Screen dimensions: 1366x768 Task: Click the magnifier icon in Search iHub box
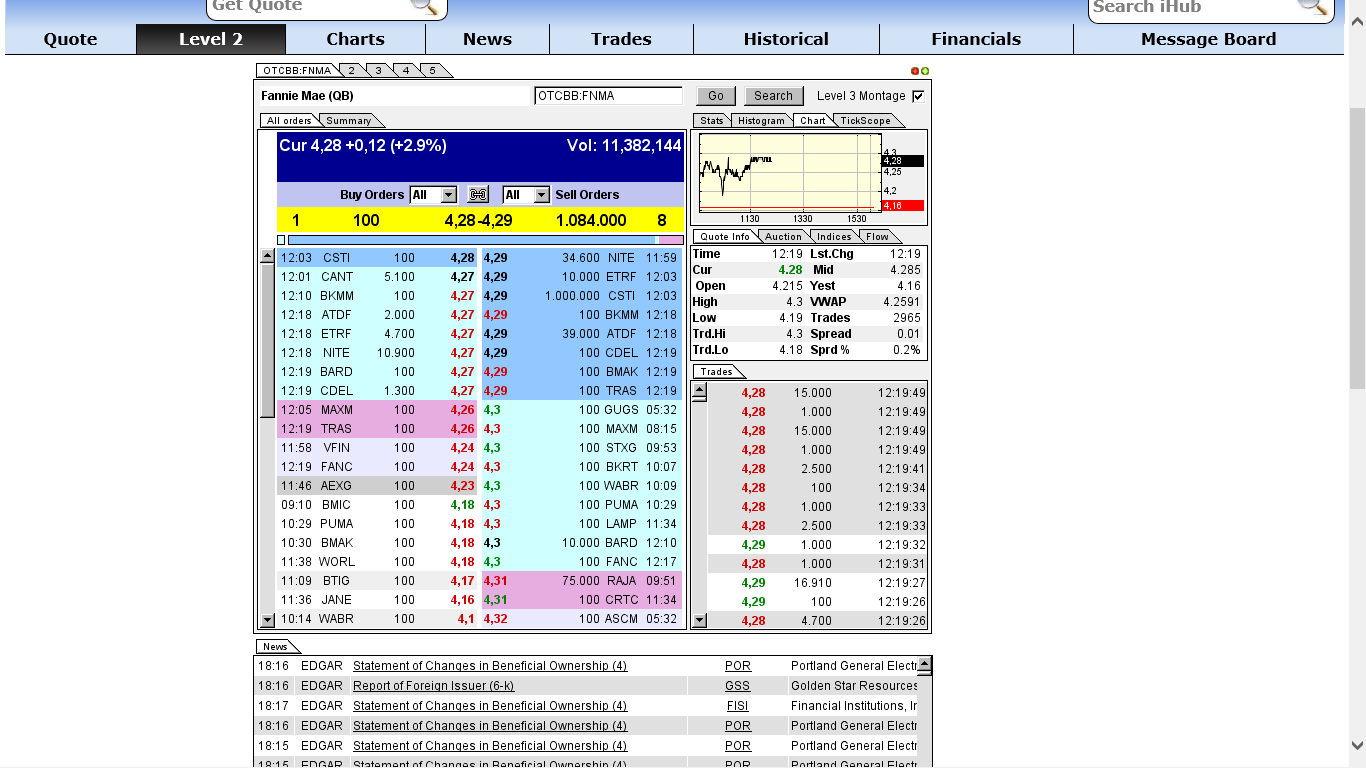1313,6
